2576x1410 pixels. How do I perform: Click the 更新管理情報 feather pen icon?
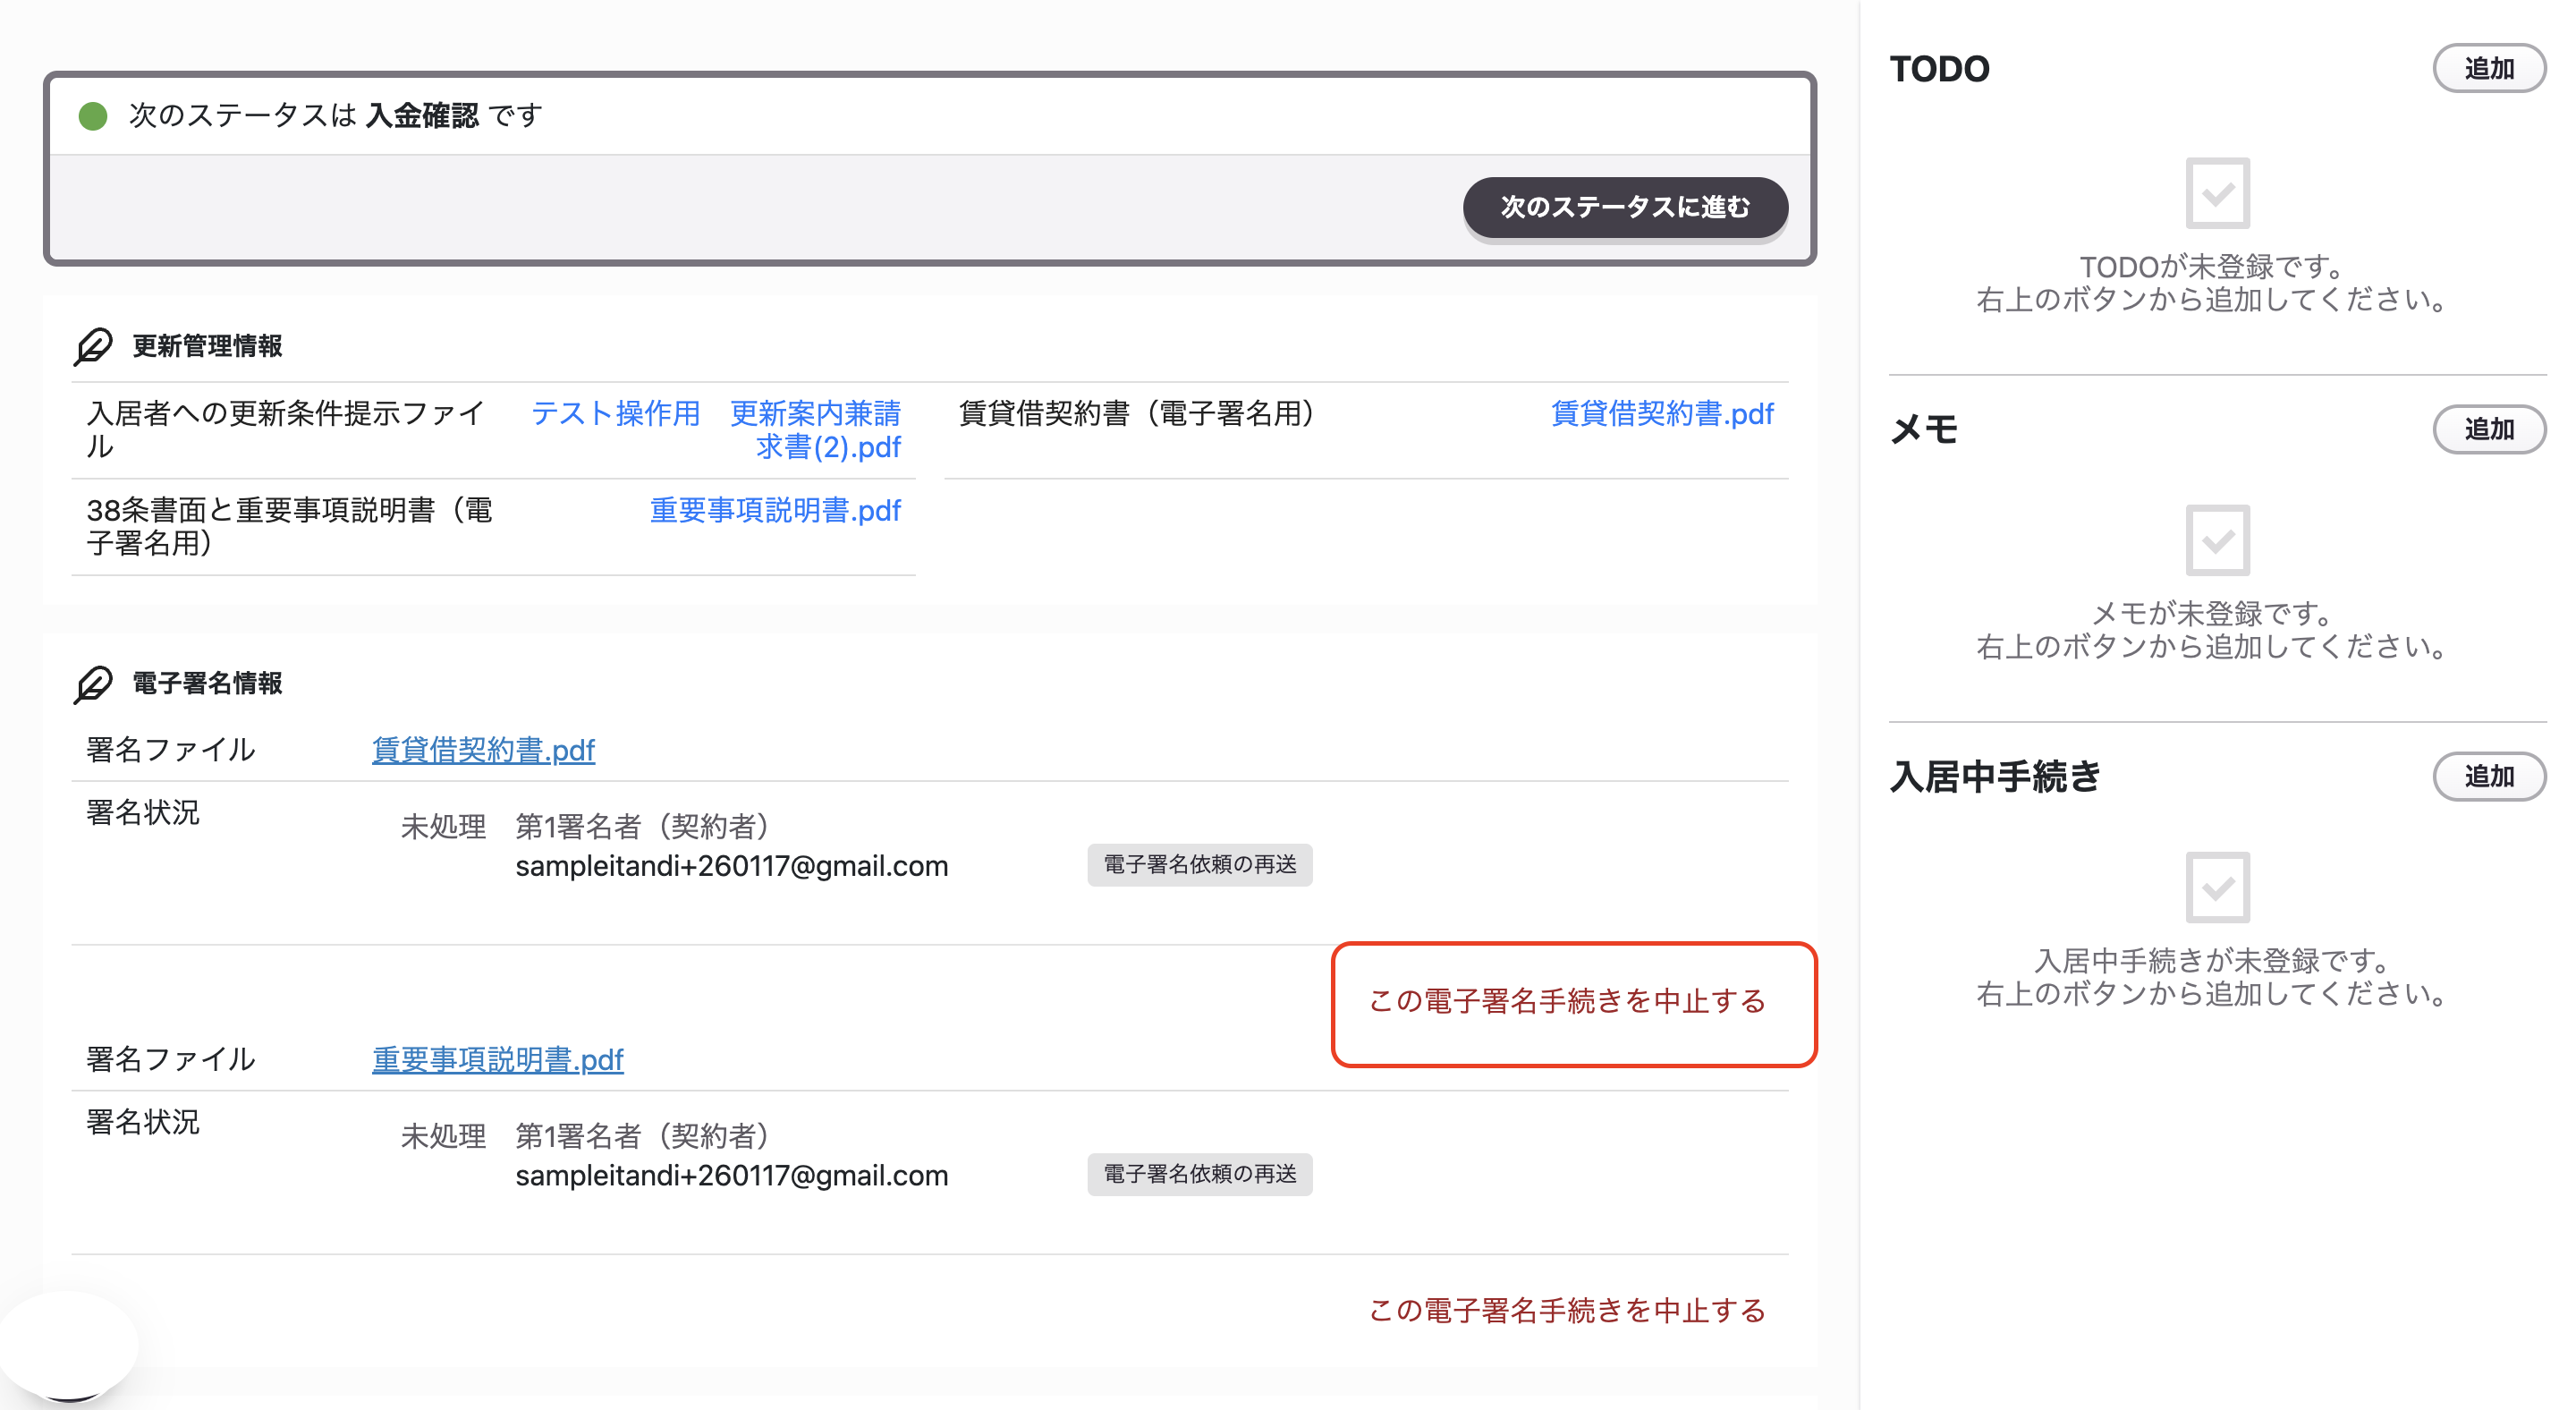click(x=93, y=346)
